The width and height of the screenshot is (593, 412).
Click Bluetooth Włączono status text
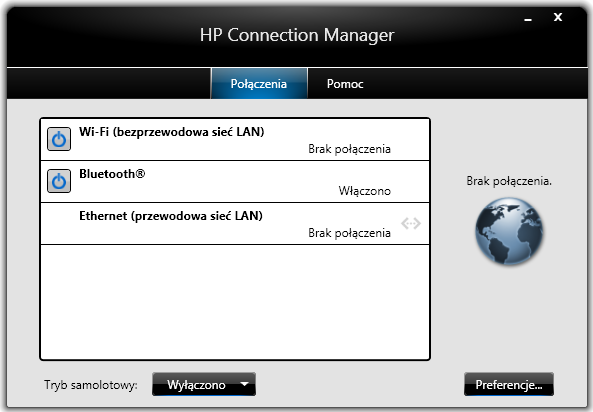click(364, 191)
